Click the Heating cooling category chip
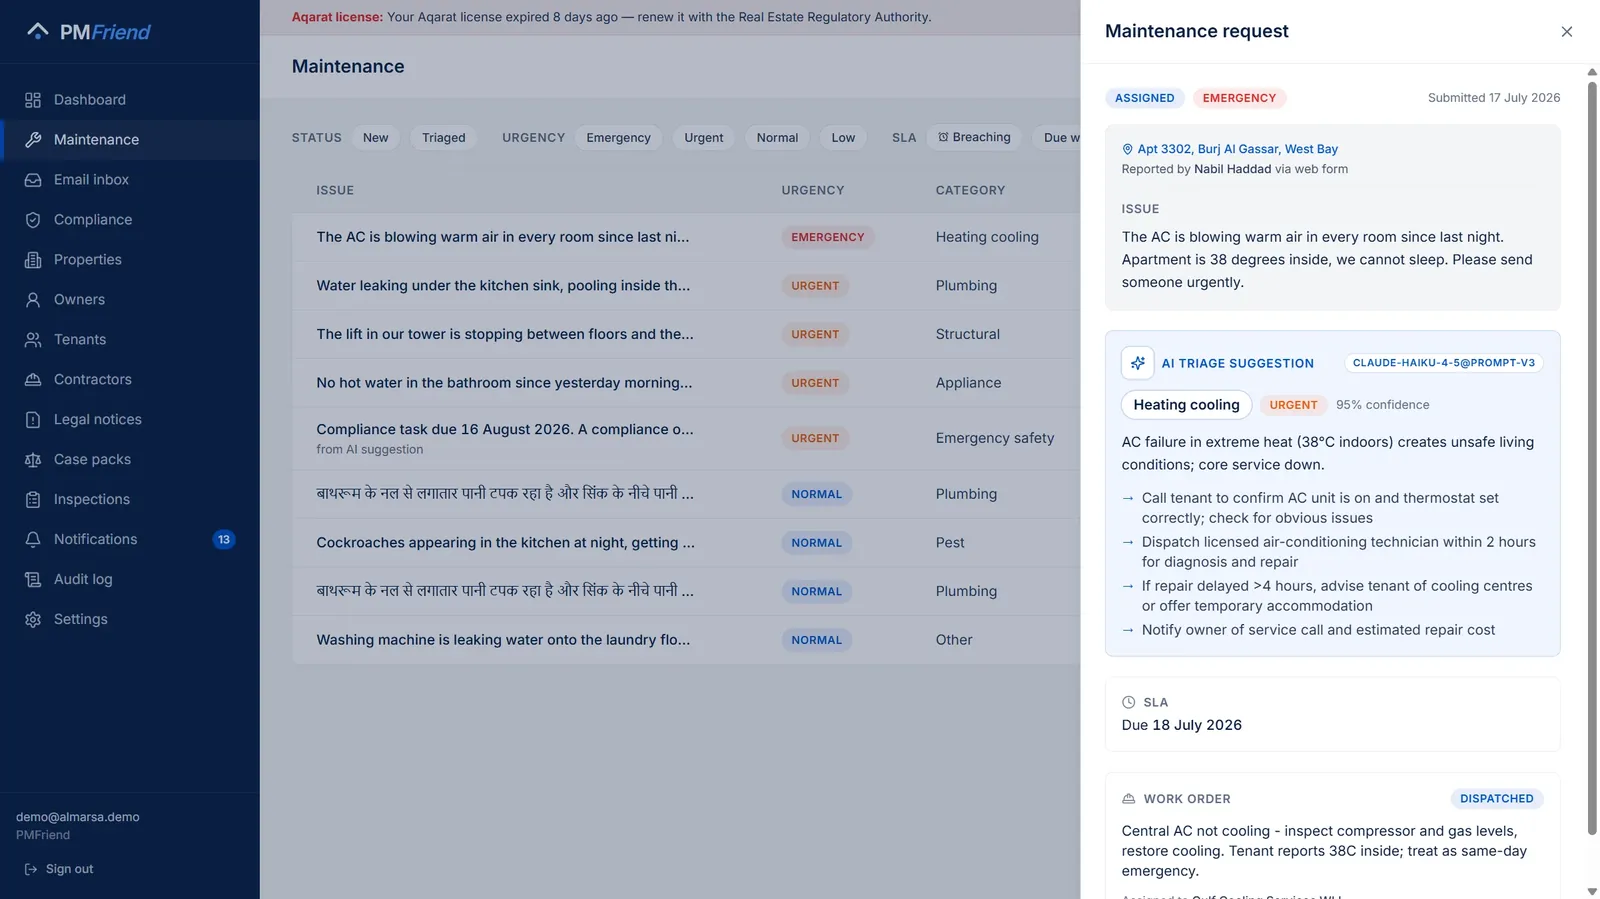This screenshot has height=899, width=1600. (x=1186, y=405)
